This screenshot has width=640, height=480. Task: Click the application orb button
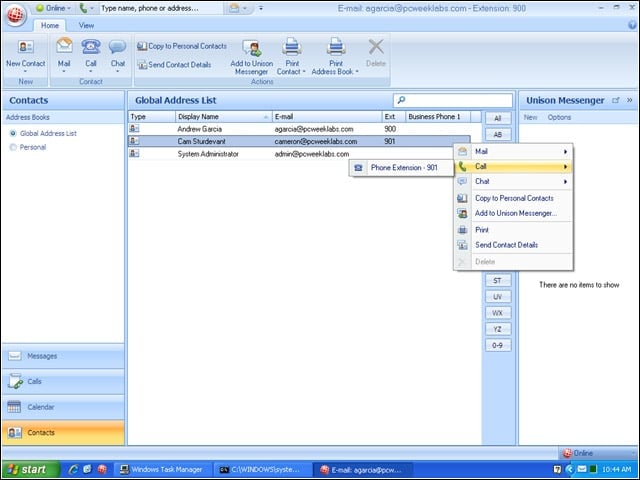click(16, 15)
